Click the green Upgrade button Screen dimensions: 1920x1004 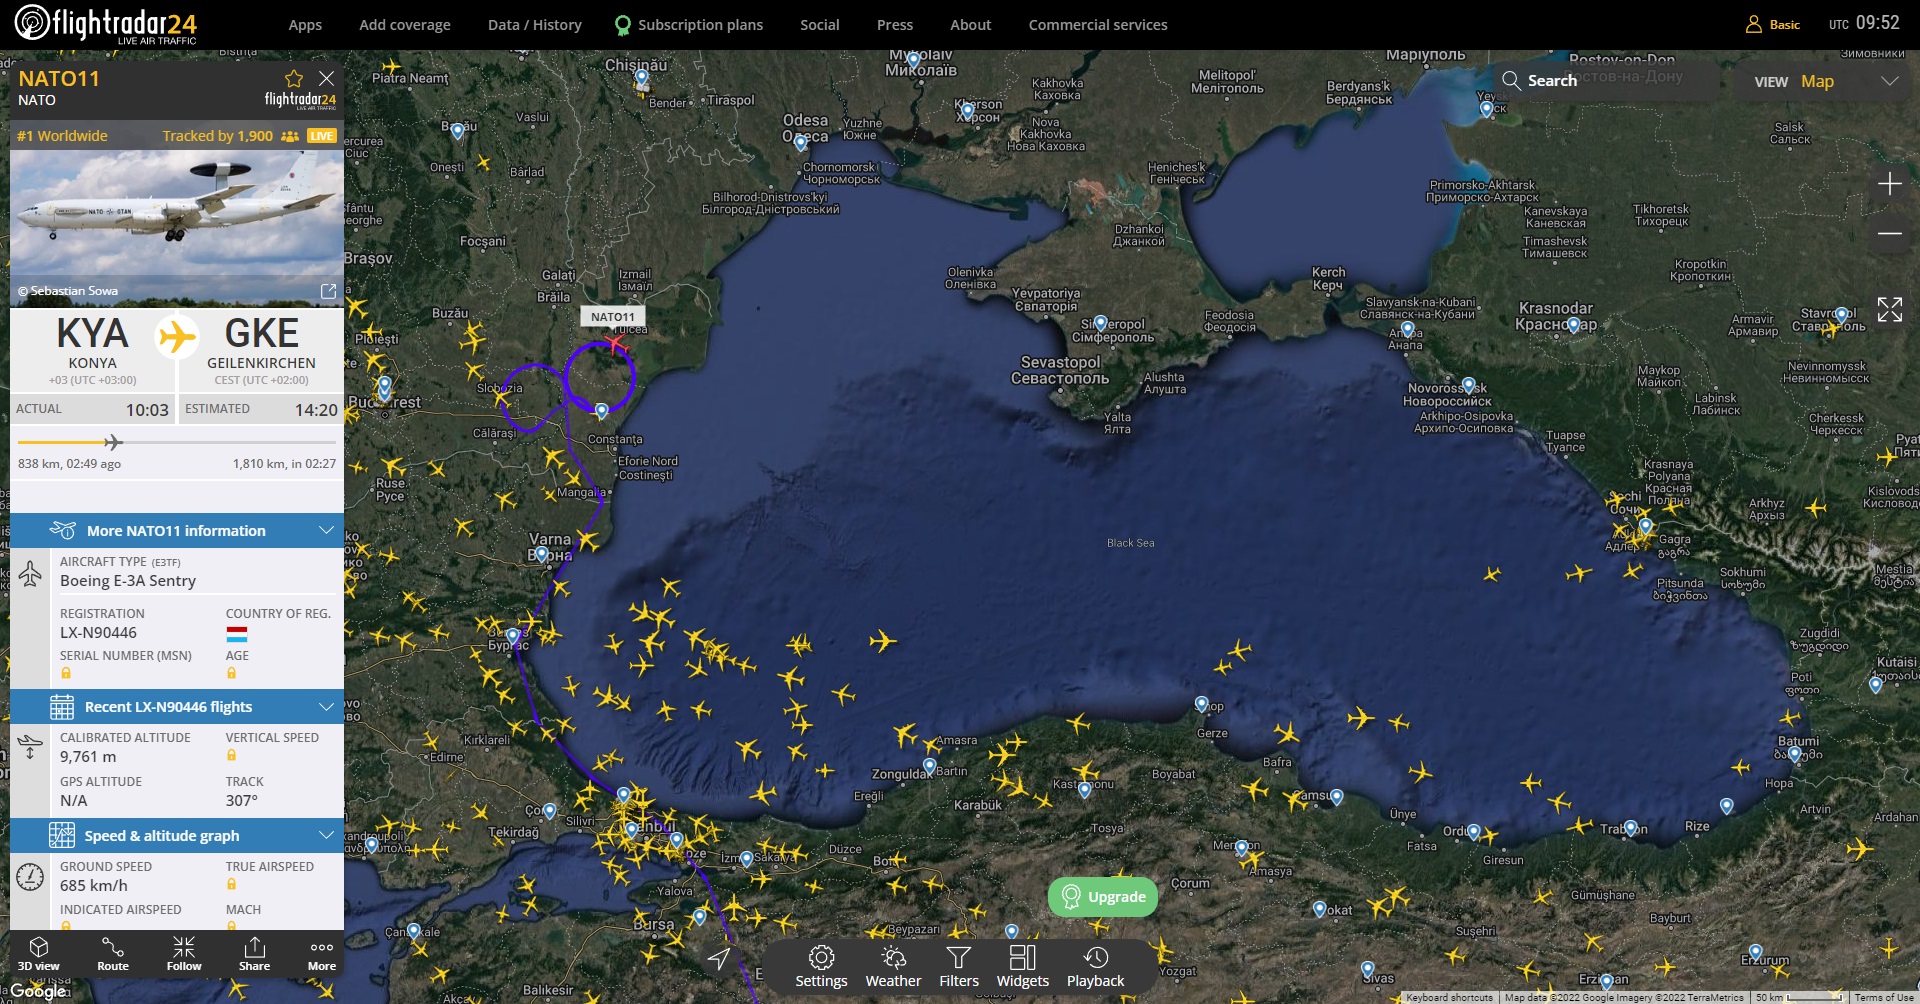click(1102, 896)
